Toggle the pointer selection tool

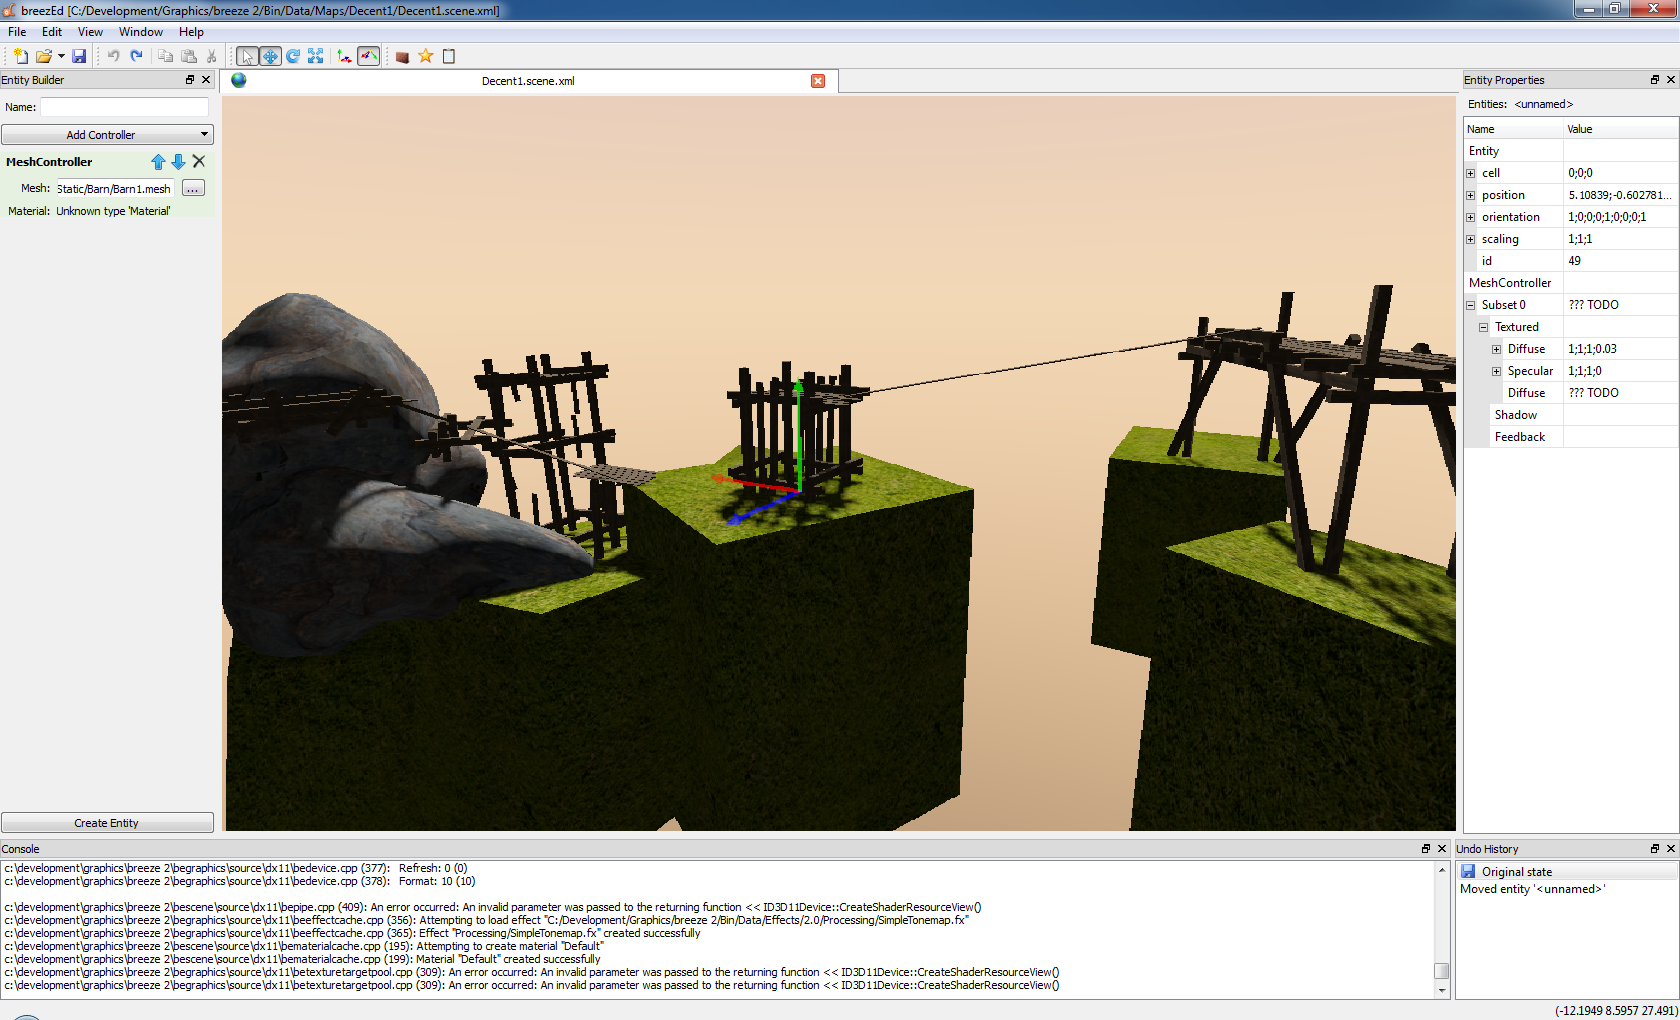click(x=247, y=56)
